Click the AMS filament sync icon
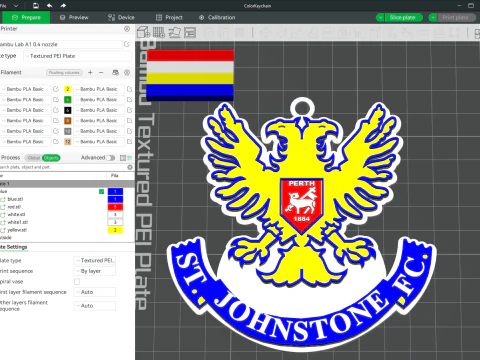This screenshot has width=480, height=360. (x=115, y=72)
